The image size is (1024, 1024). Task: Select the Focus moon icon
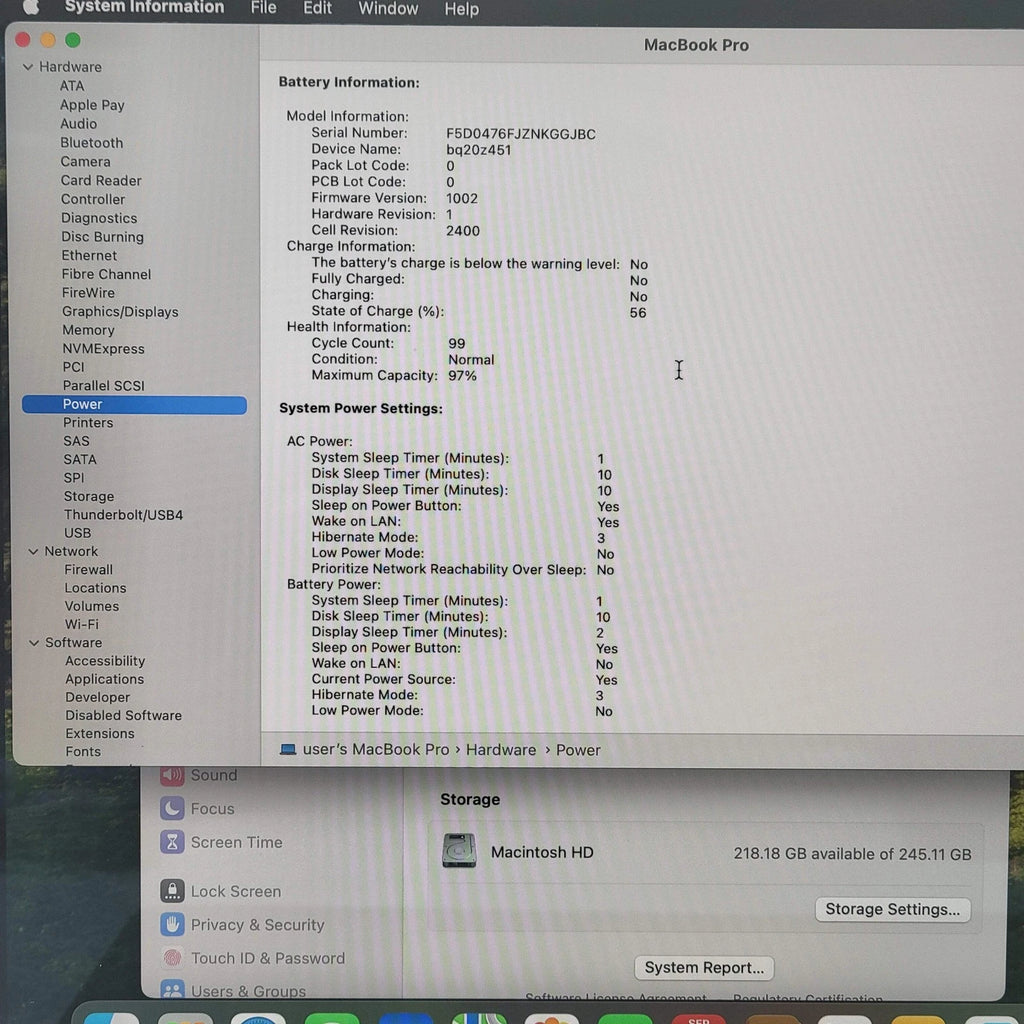click(x=173, y=809)
